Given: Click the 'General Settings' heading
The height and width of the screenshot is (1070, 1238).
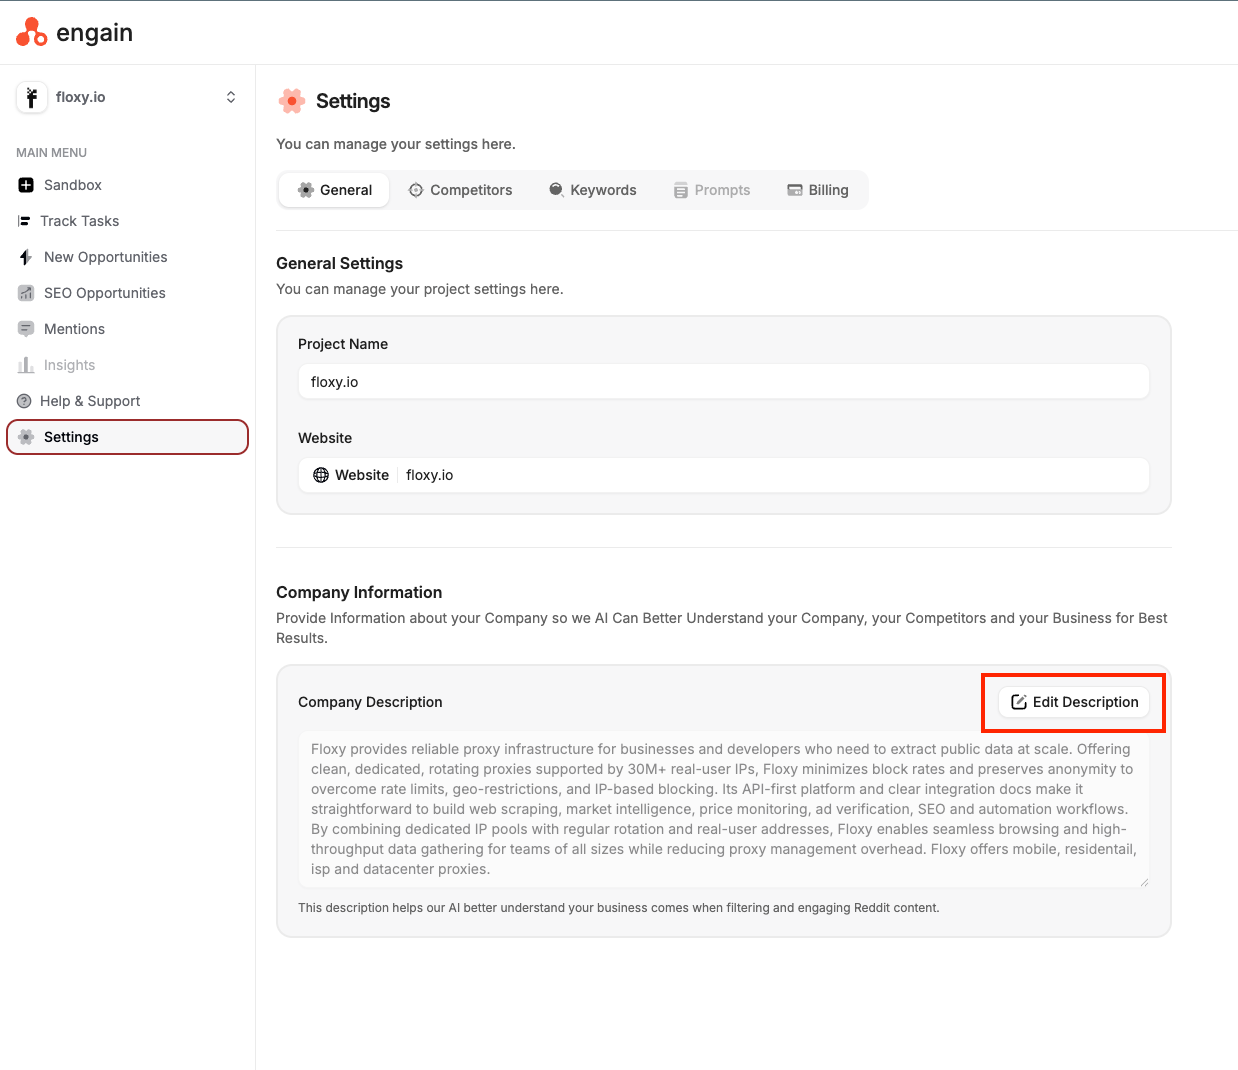Looking at the screenshot, I should [x=339, y=263].
